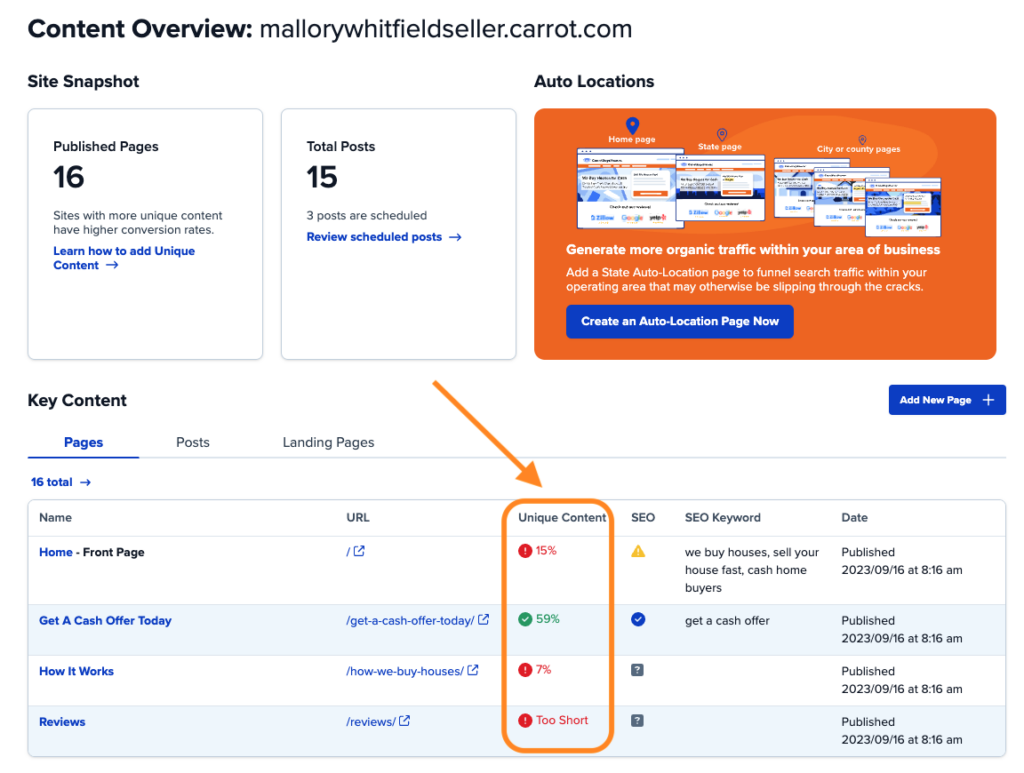Click the Published Pages card count 16
This screenshot has height=773, width=1024.
click(69, 177)
